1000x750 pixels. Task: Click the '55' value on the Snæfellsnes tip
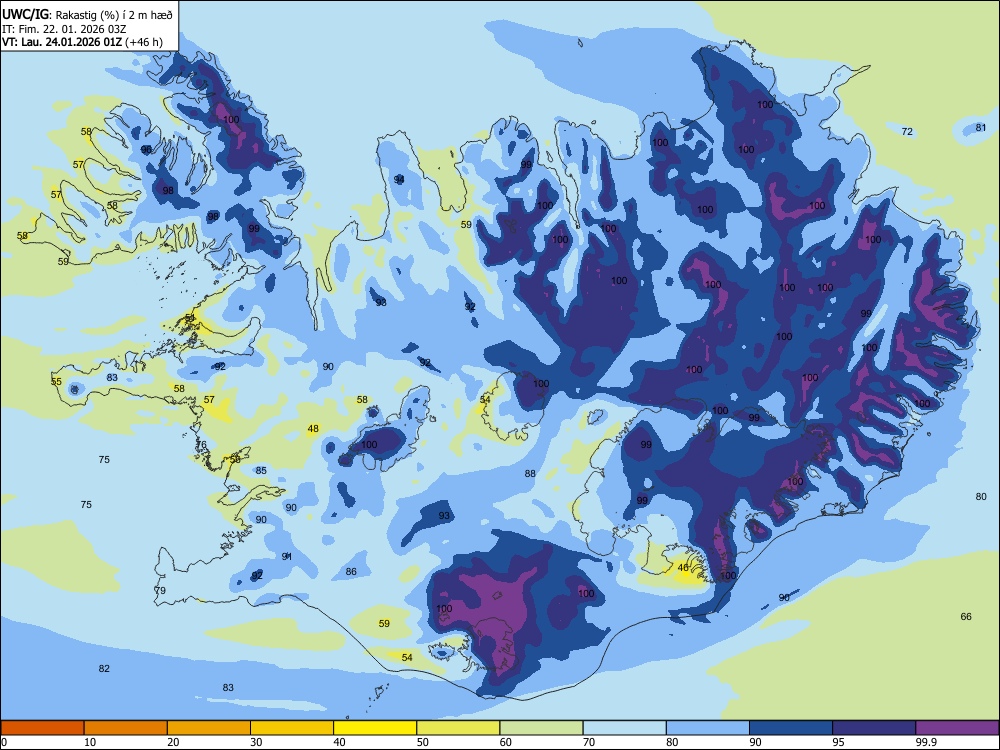[x=56, y=381]
